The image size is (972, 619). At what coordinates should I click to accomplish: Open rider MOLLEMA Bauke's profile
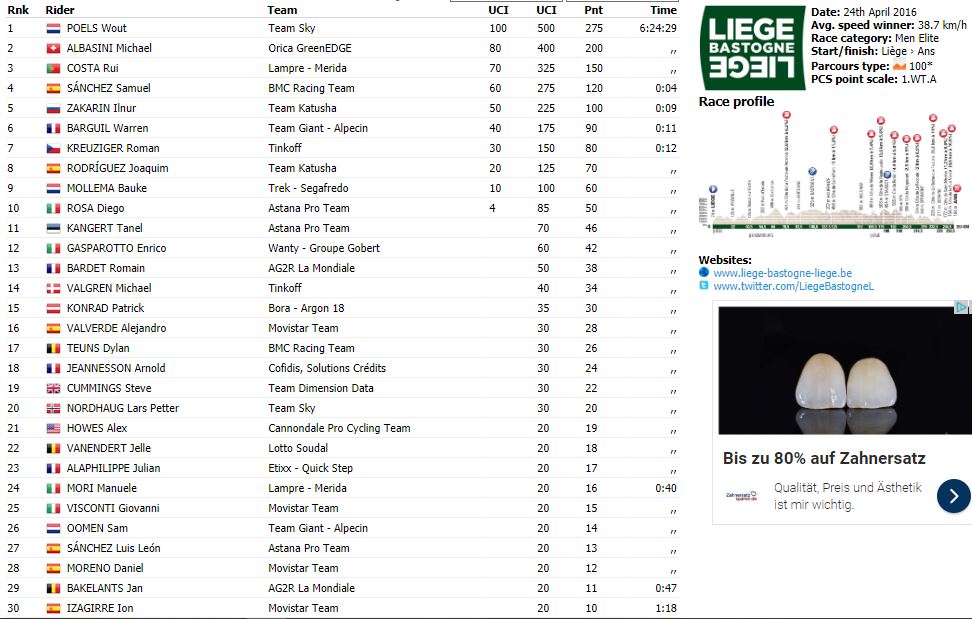pos(107,188)
